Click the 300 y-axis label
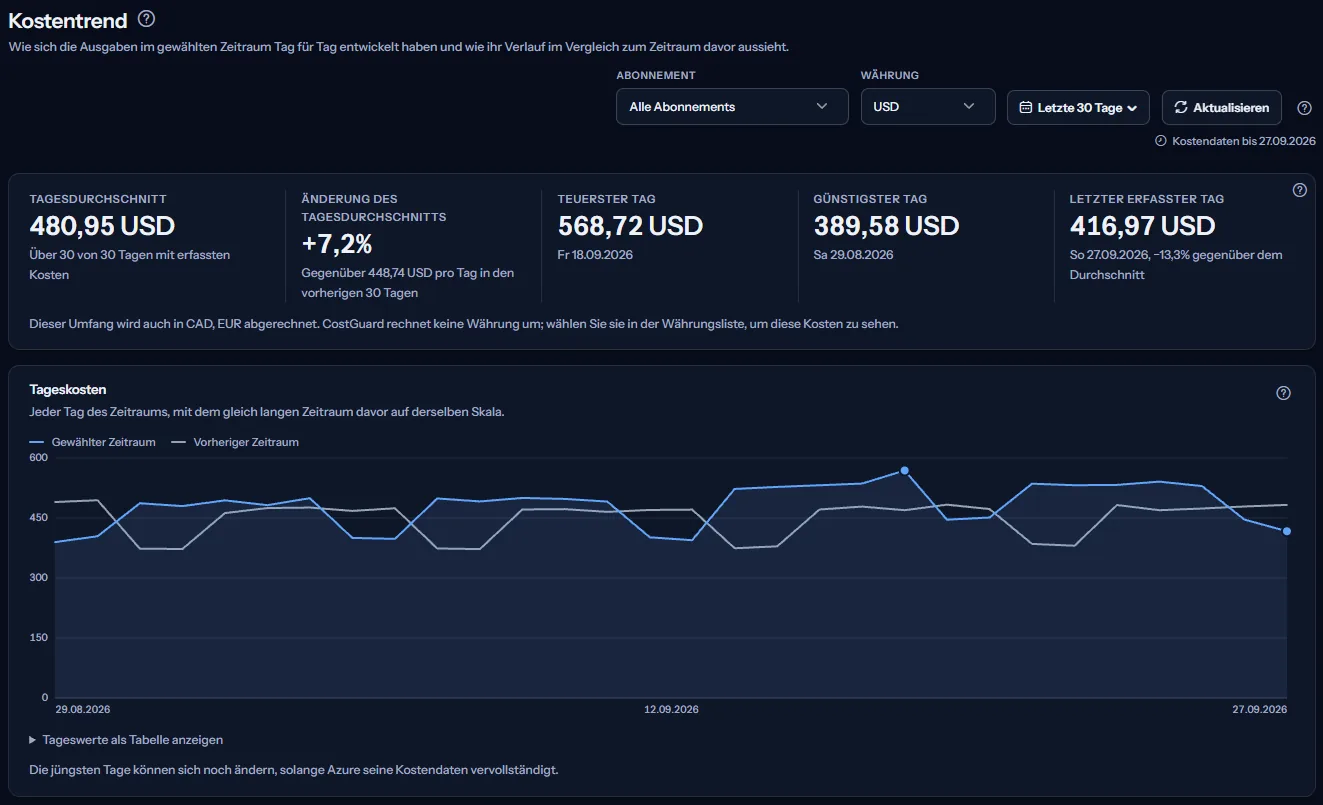1323x805 pixels. (x=39, y=578)
